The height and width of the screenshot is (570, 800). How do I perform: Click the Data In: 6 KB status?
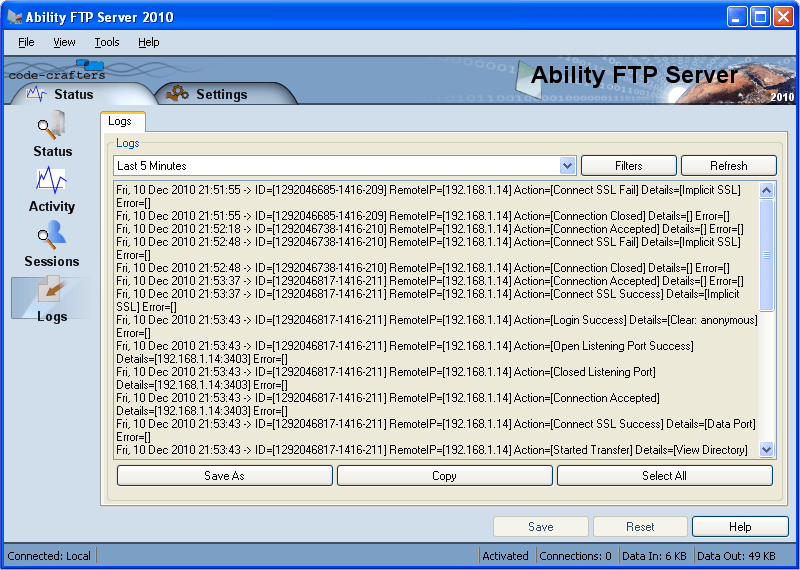coord(654,556)
